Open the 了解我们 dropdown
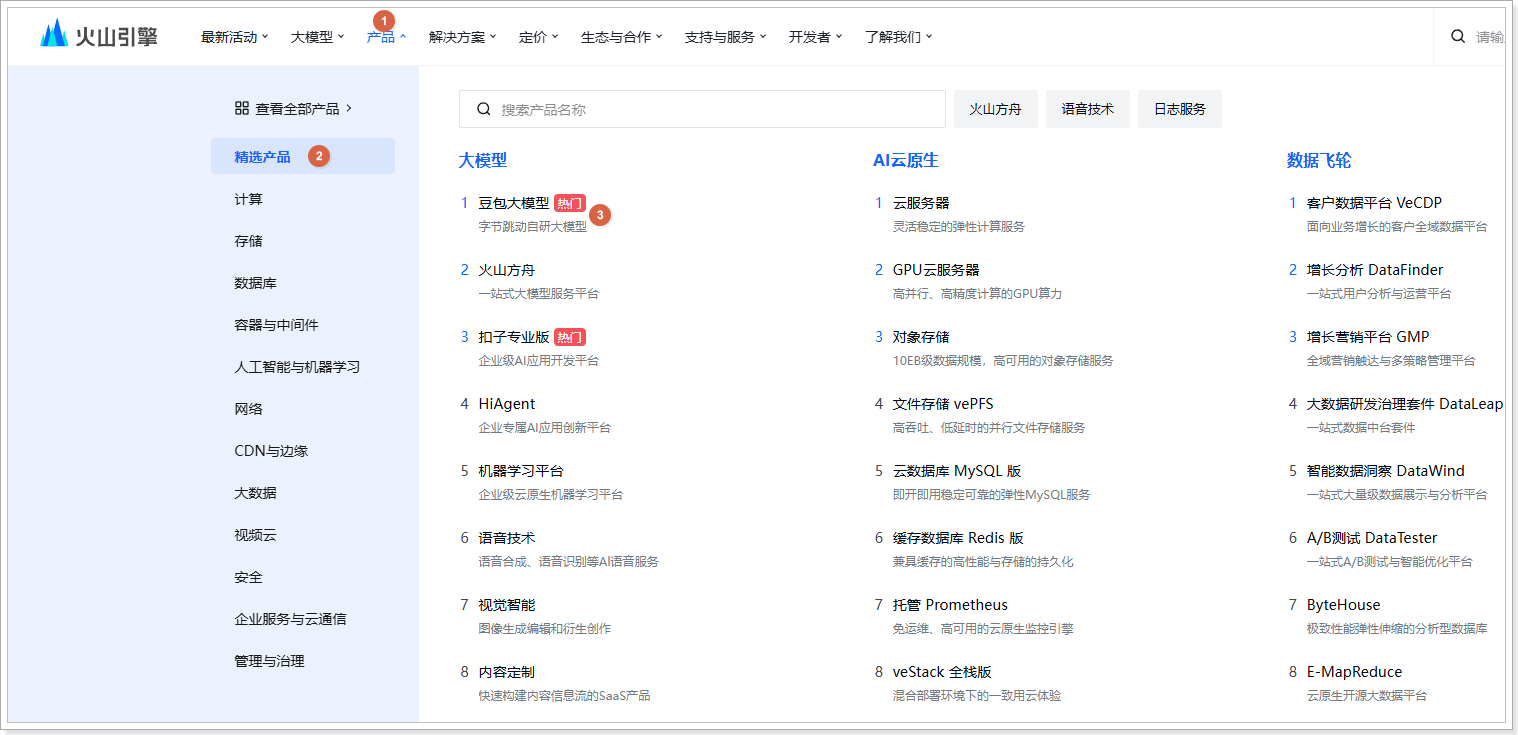The height and width of the screenshot is (735, 1518). pyautogui.click(x=899, y=37)
